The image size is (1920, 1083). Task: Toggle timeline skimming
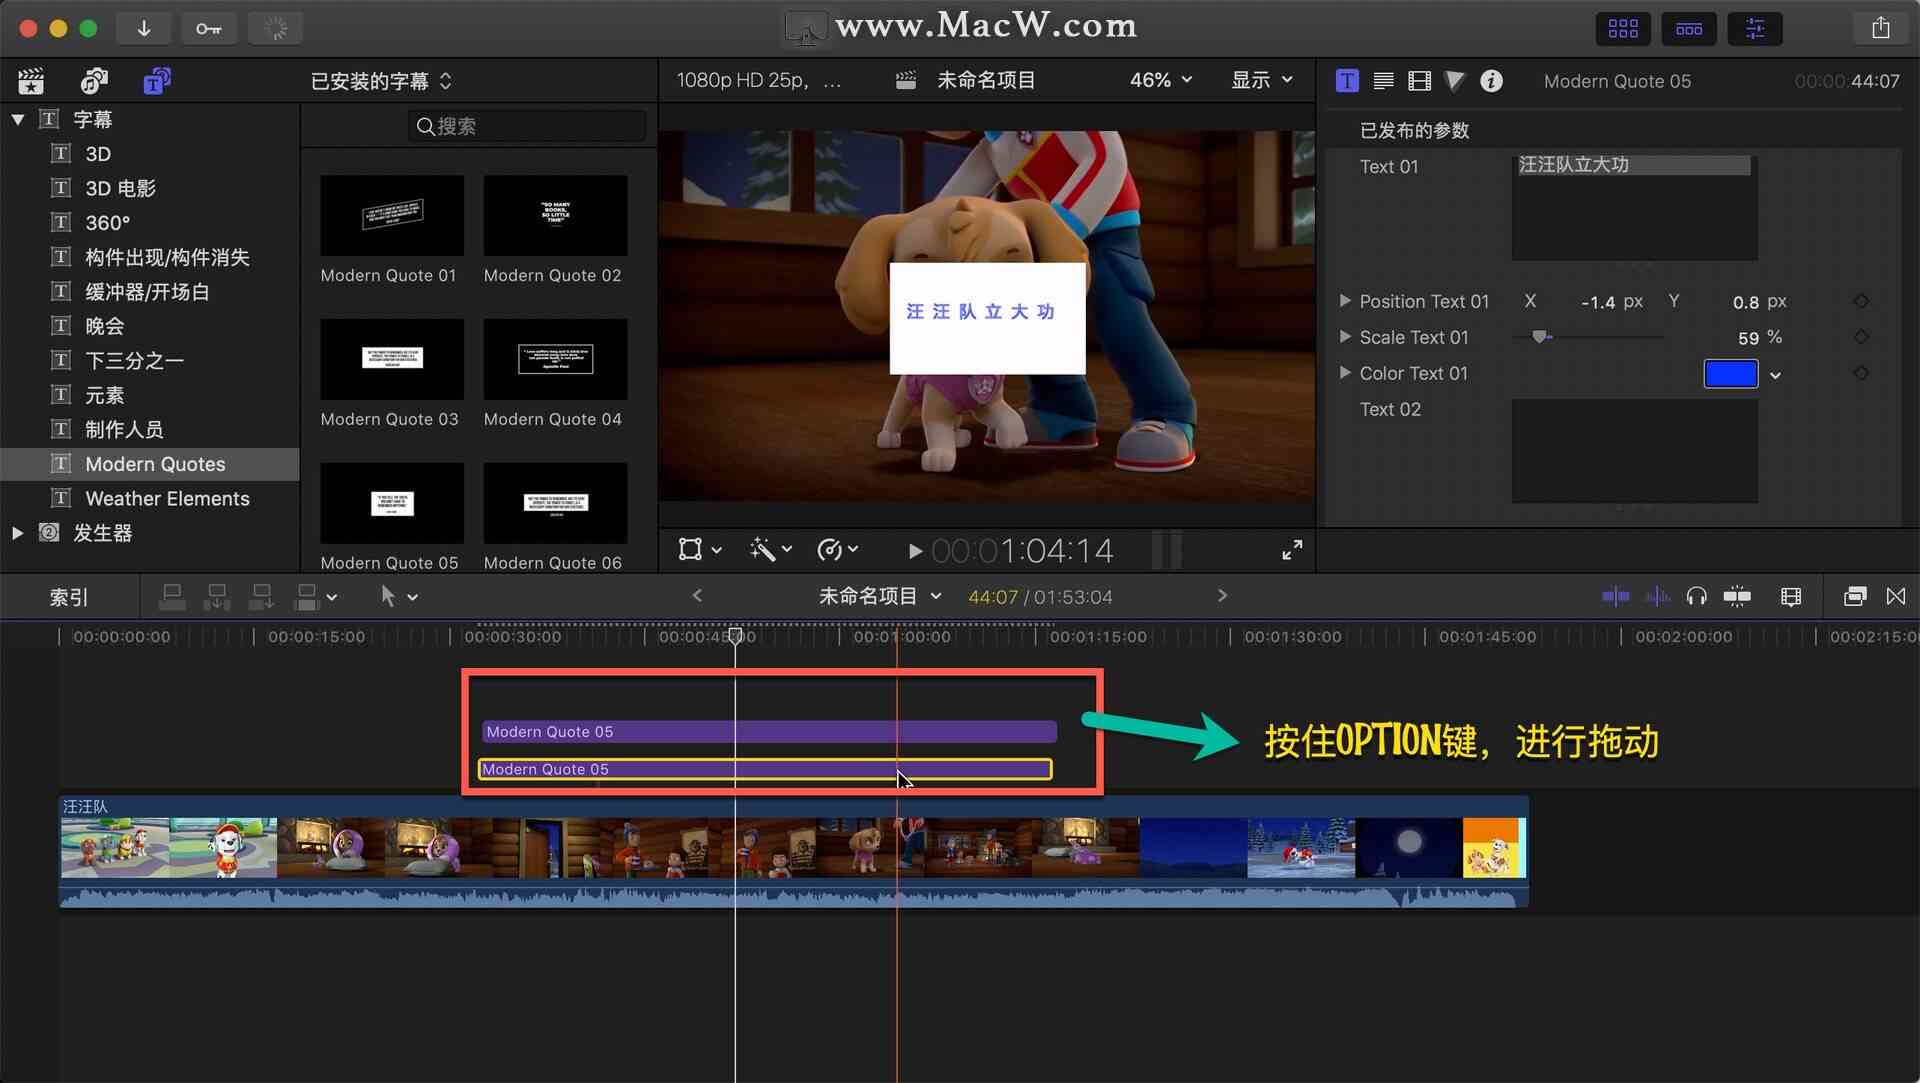tap(1615, 597)
